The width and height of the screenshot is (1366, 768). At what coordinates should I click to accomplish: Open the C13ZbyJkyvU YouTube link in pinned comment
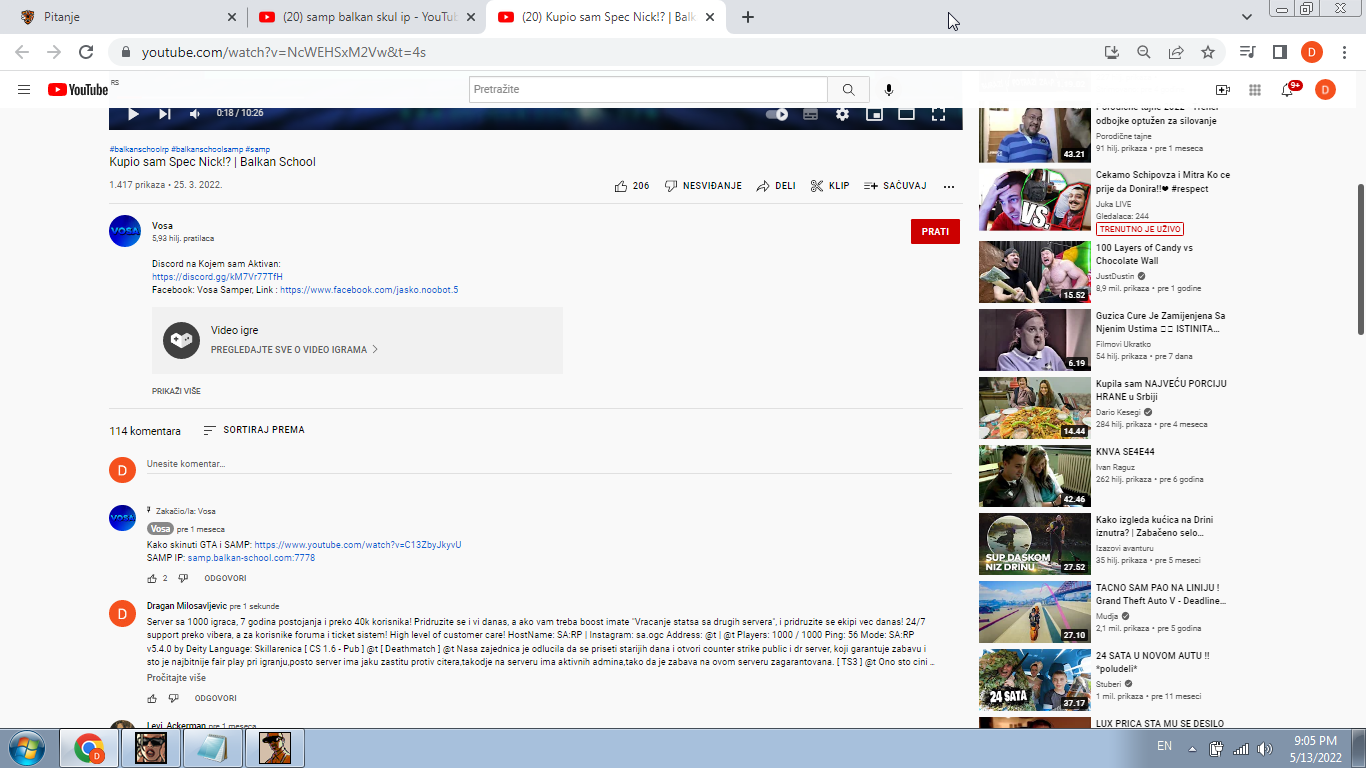[x=358, y=545]
